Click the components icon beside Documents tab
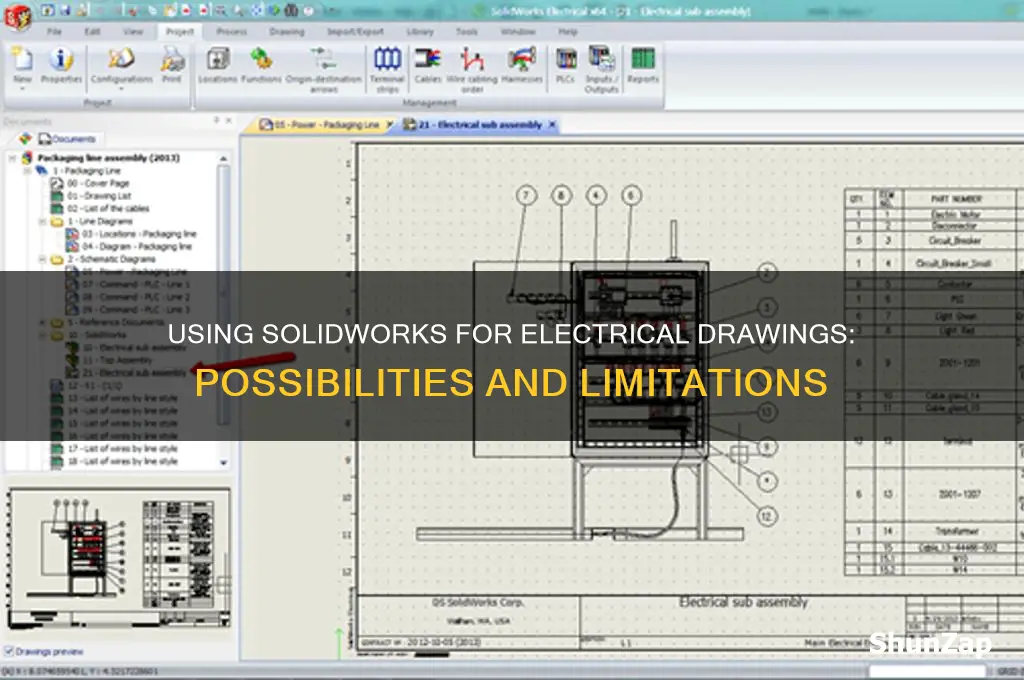 [x=25, y=138]
